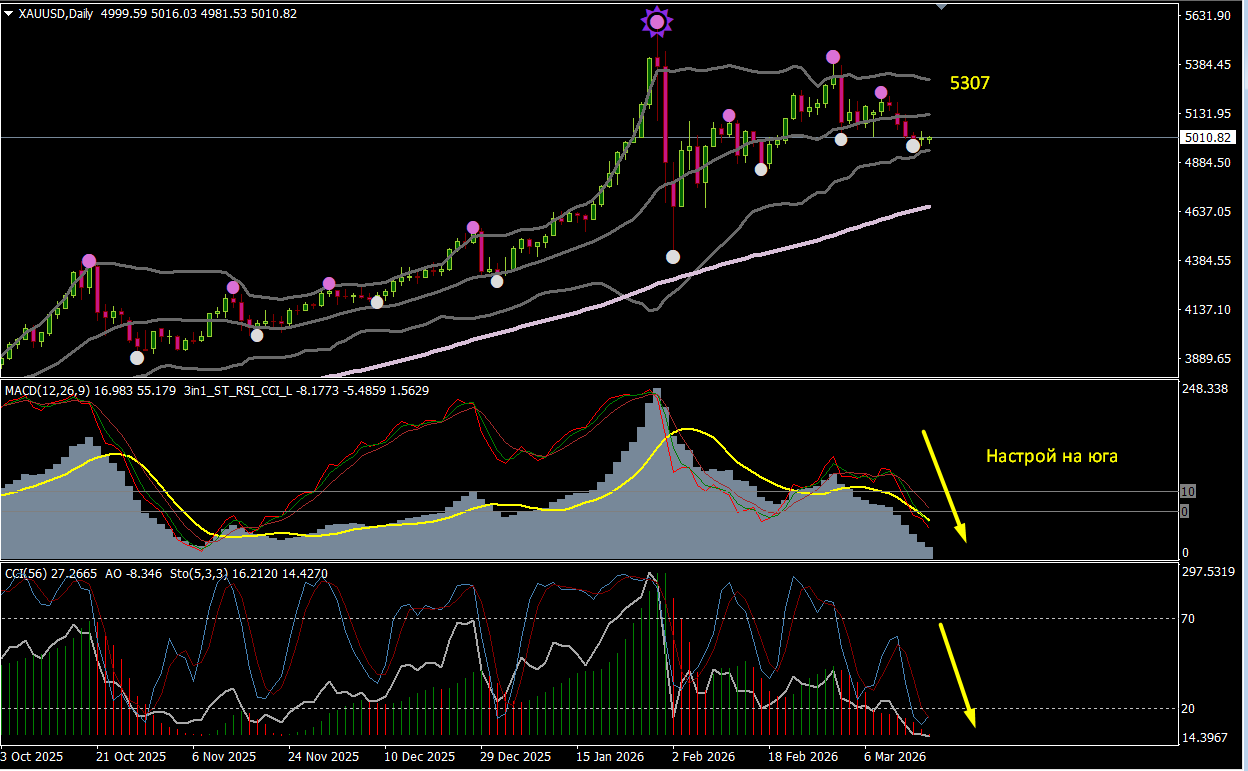Select the magenta circle signal near 2 Feb 2026

pyautogui.click(x=728, y=115)
